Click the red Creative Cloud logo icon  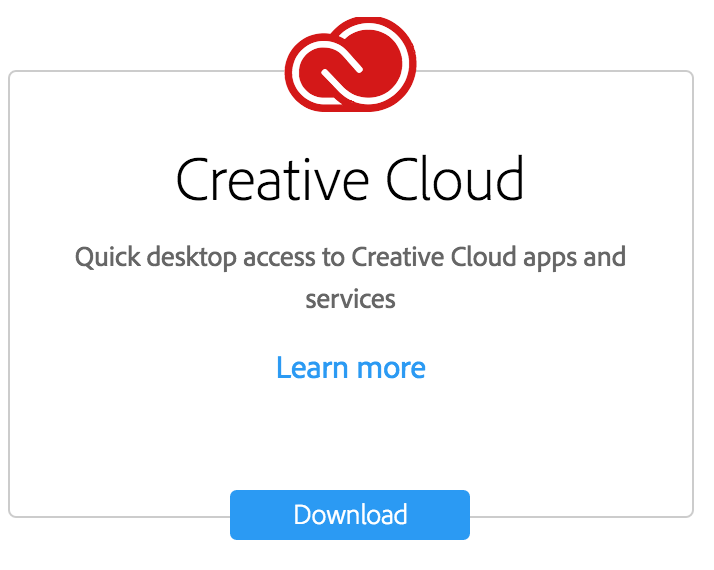350,64
